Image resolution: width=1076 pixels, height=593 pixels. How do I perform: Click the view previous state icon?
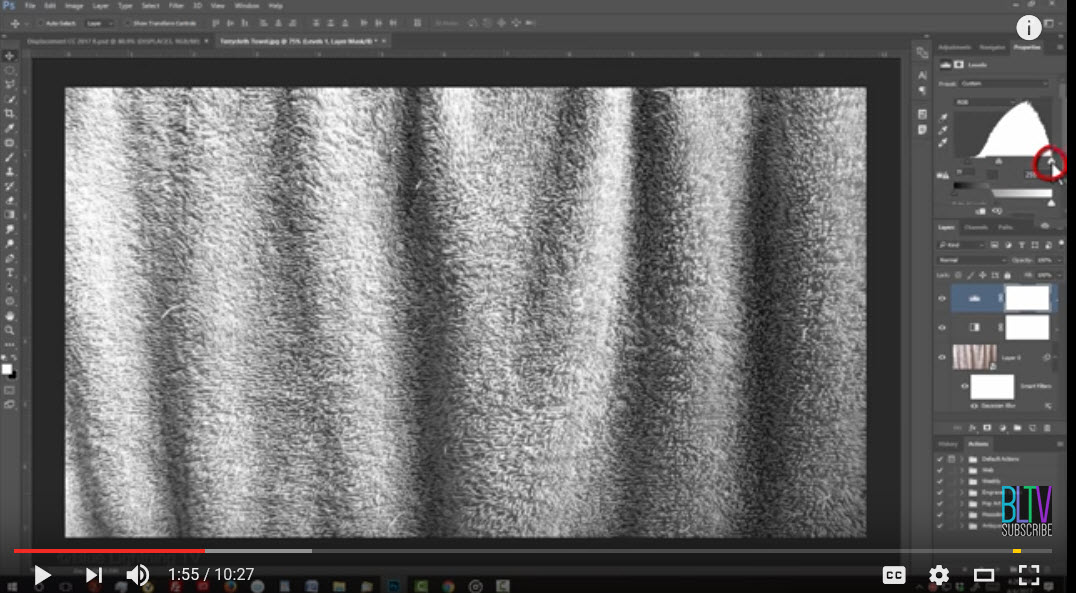tap(997, 211)
